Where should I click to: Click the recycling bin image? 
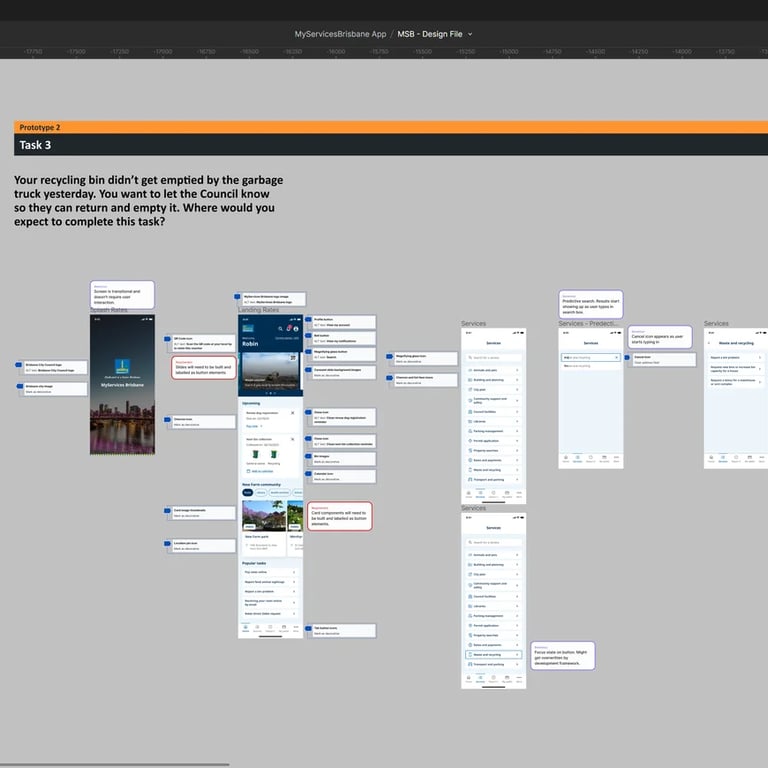(x=274, y=455)
